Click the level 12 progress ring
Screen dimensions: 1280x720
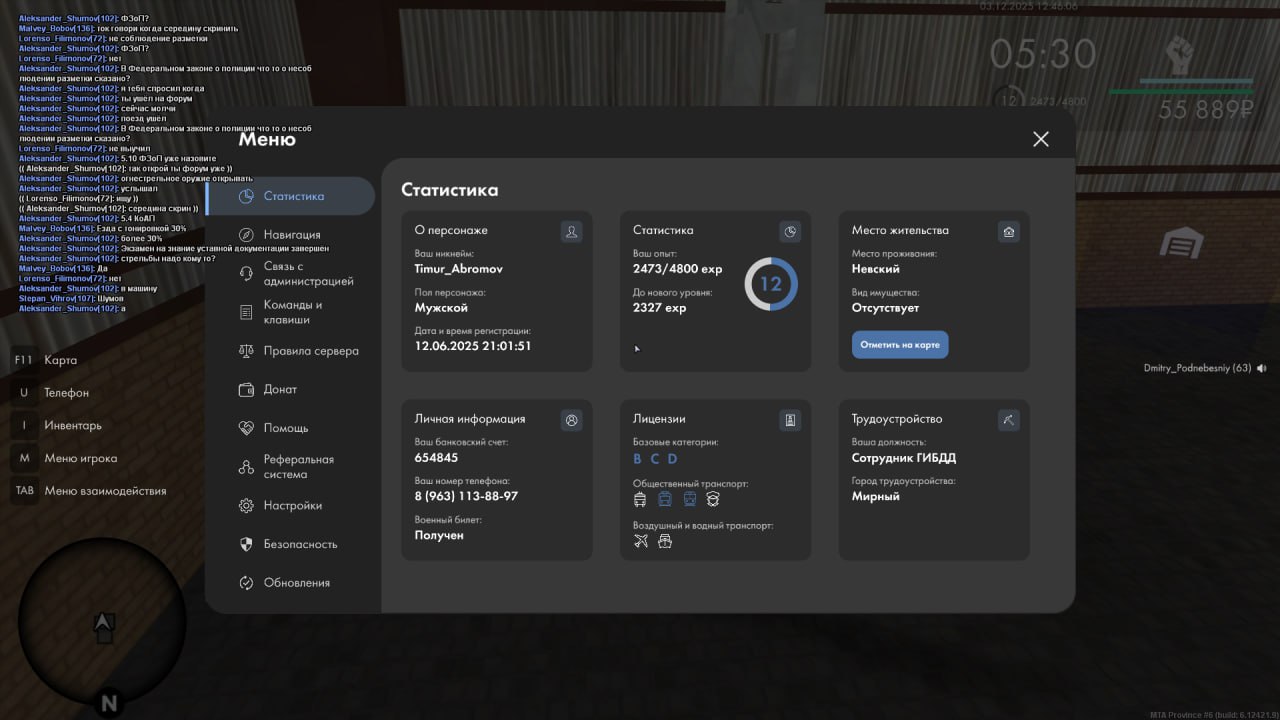click(x=770, y=284)
